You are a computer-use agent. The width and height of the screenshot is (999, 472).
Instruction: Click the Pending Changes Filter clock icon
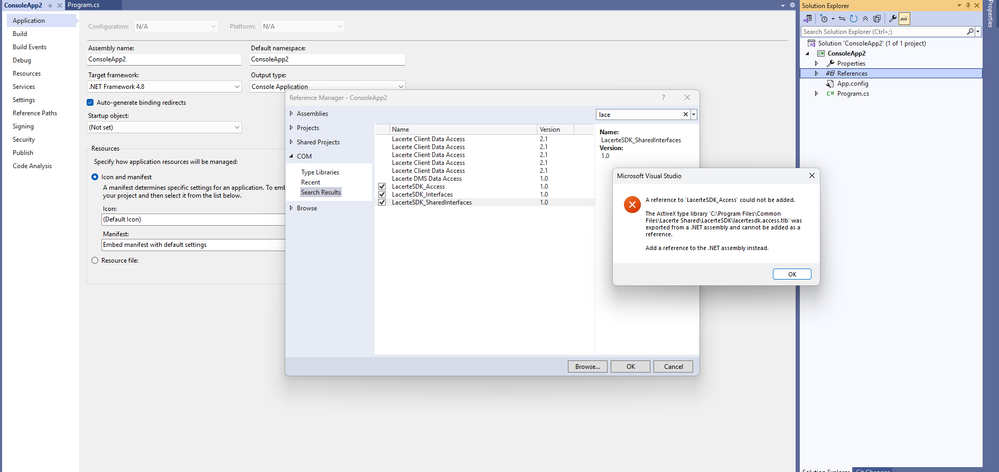pos(824,18)
